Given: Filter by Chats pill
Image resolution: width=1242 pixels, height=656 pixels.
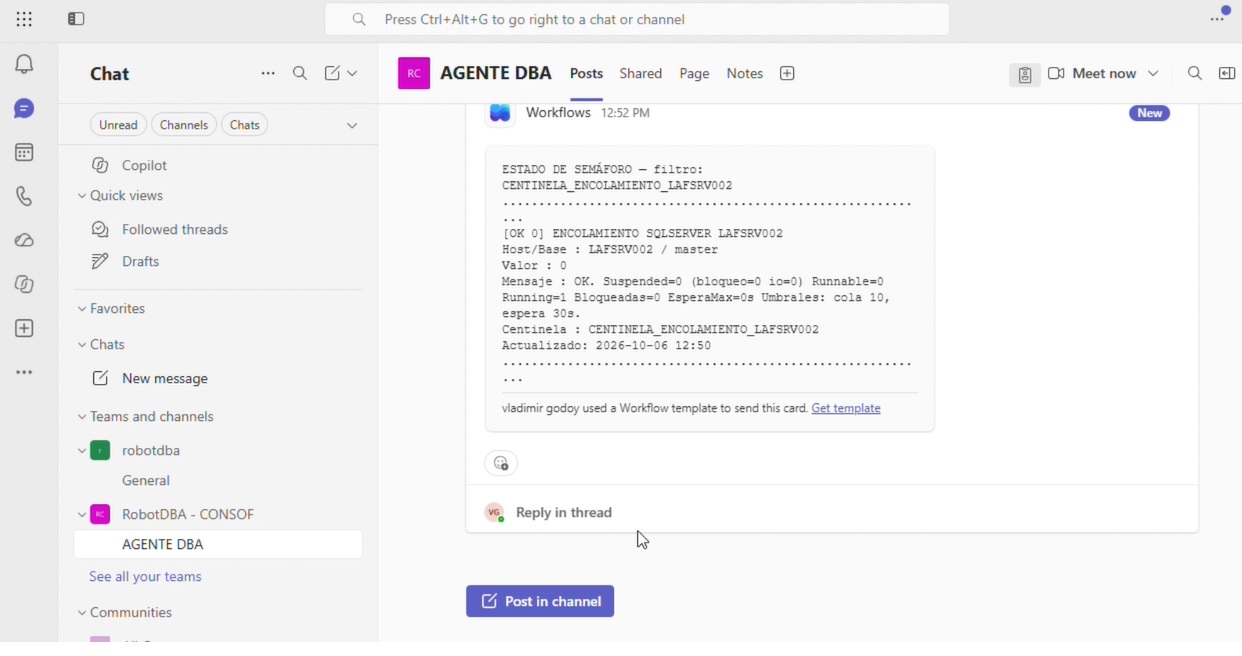Looking at the screenshot, I should pos(245,125).
